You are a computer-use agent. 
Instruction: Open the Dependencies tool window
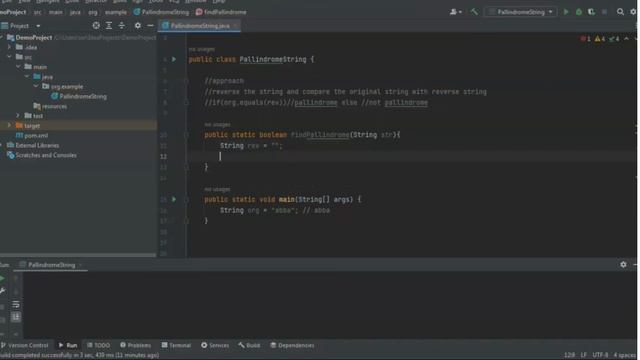coord(292,345)
